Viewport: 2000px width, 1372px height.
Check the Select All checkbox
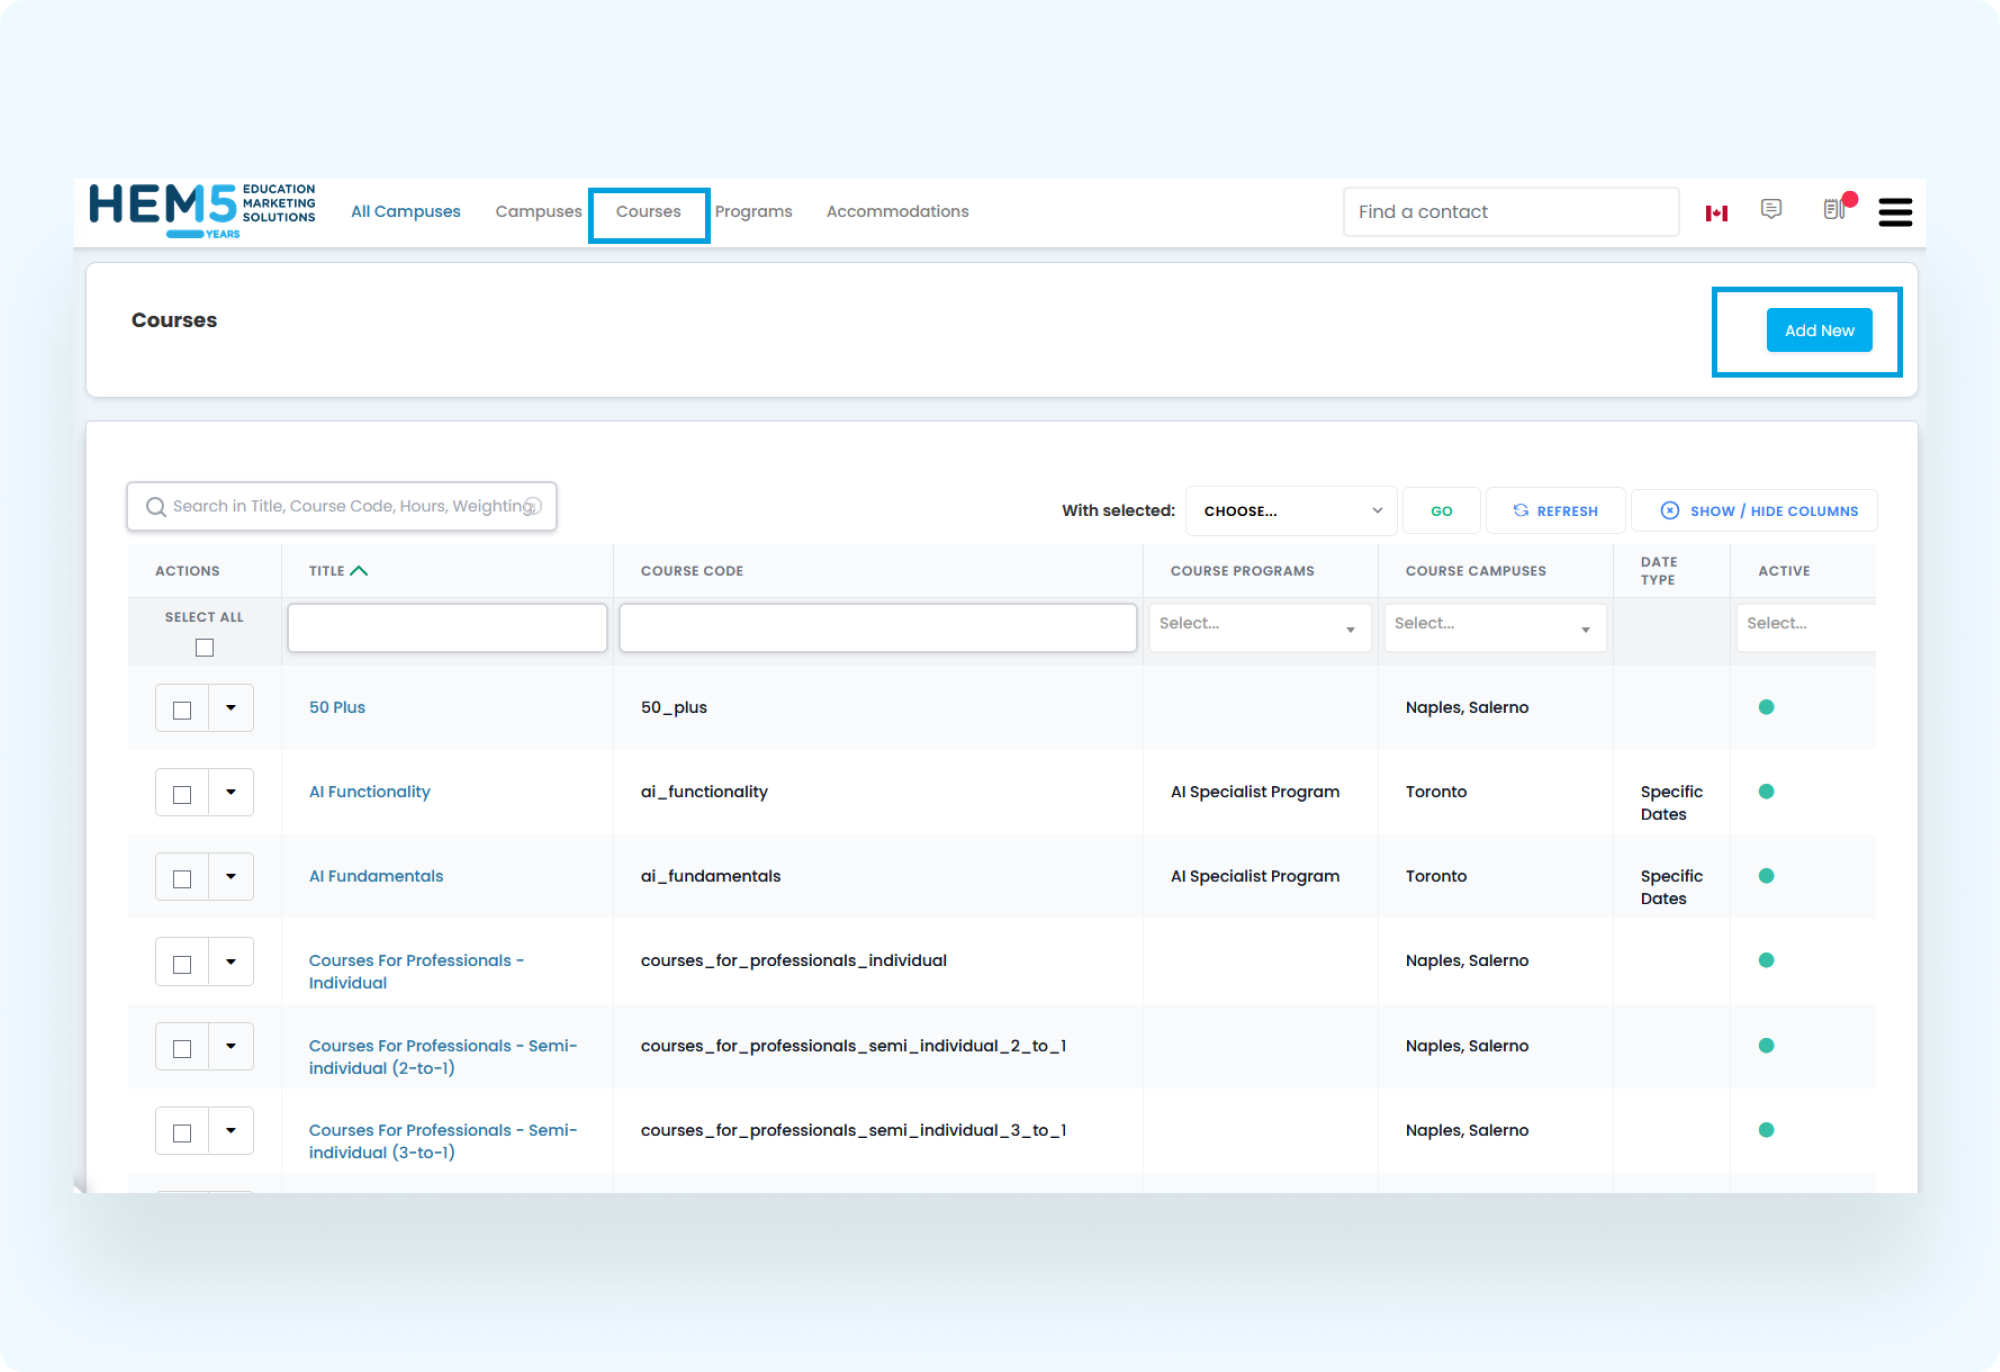point(204,648)
